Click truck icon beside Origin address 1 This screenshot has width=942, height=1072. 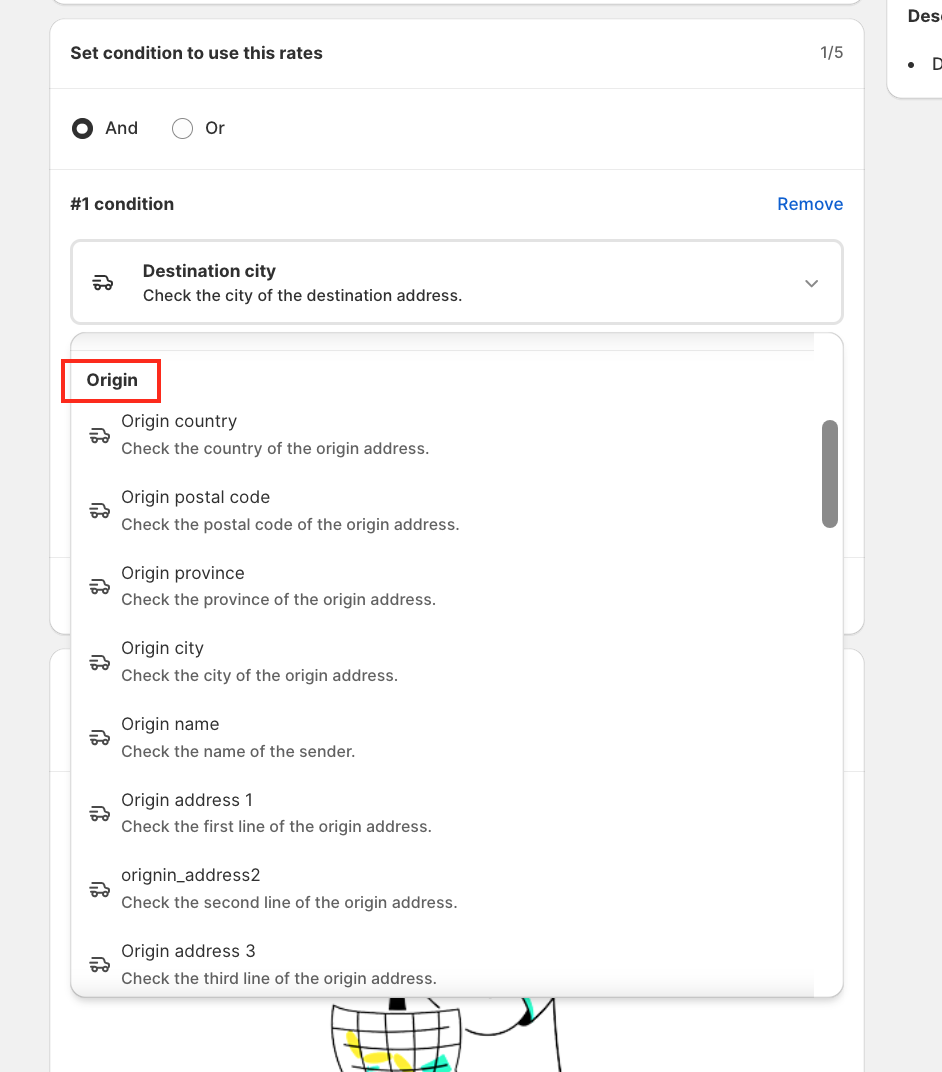(x=99, y=814)
